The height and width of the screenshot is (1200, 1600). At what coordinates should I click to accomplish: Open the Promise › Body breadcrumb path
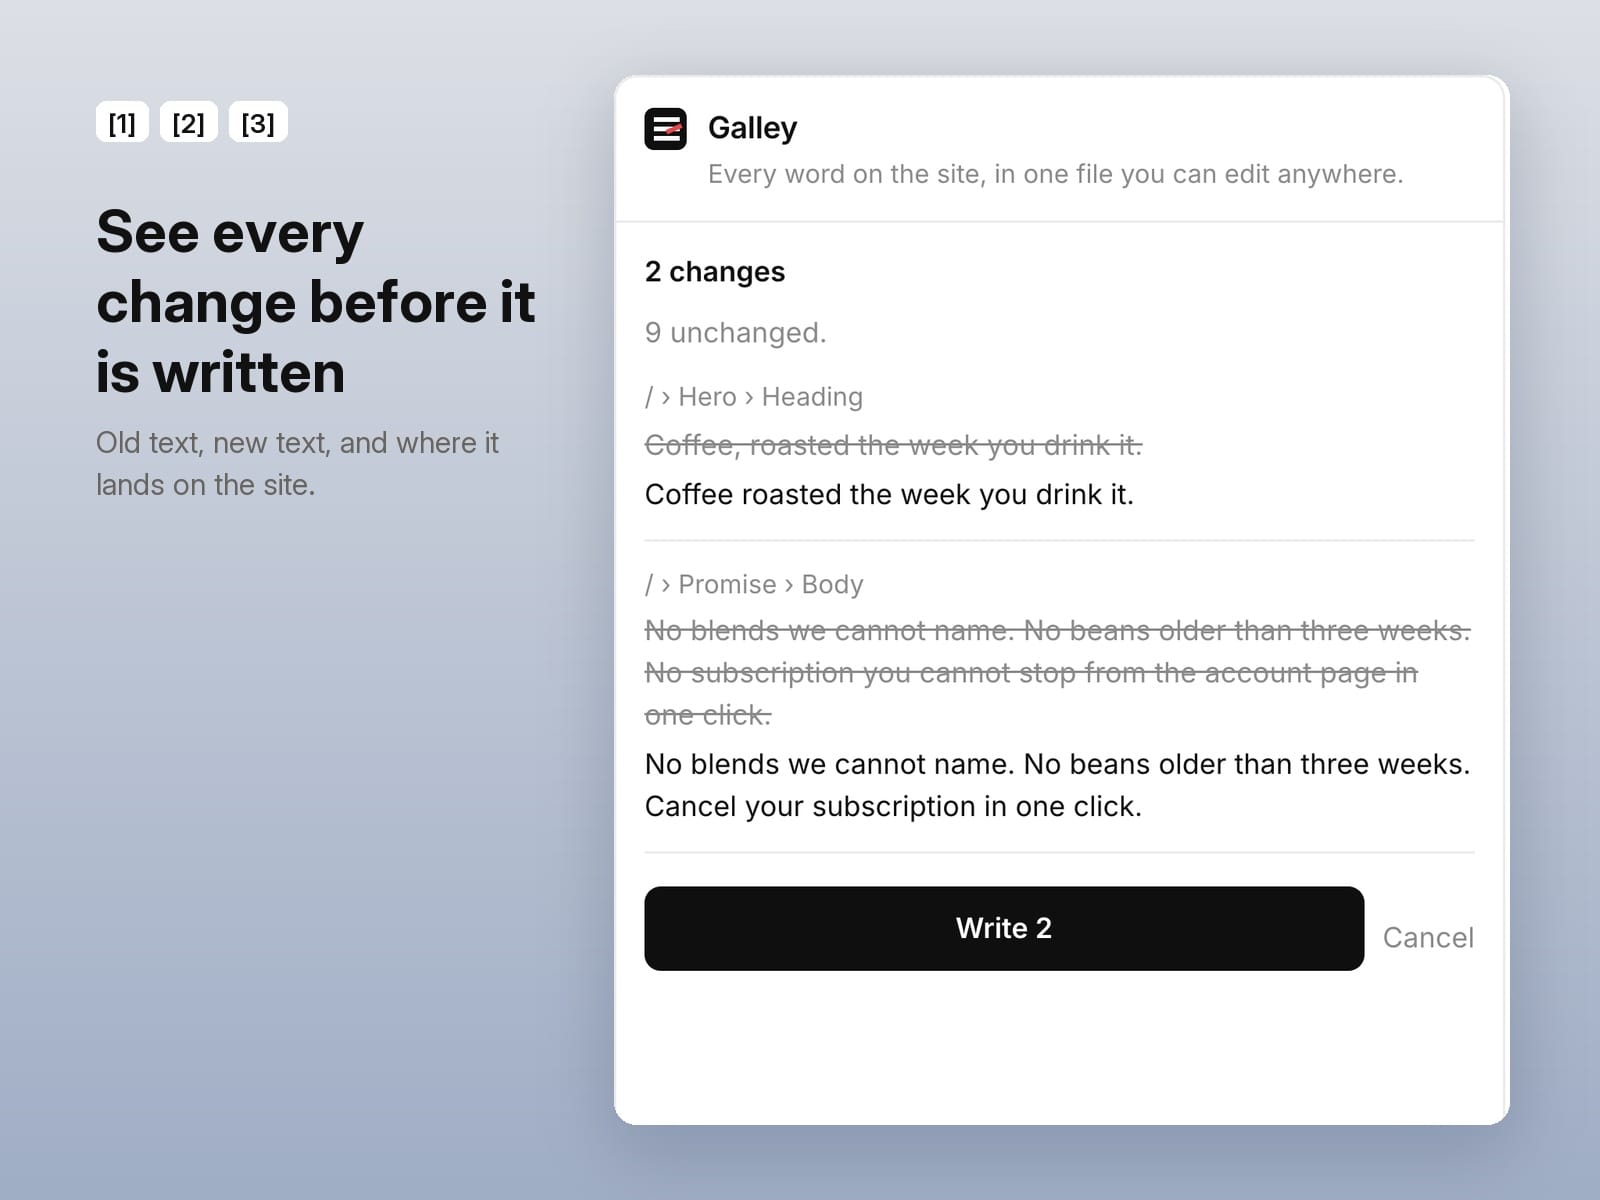click(x=754, y=584)
